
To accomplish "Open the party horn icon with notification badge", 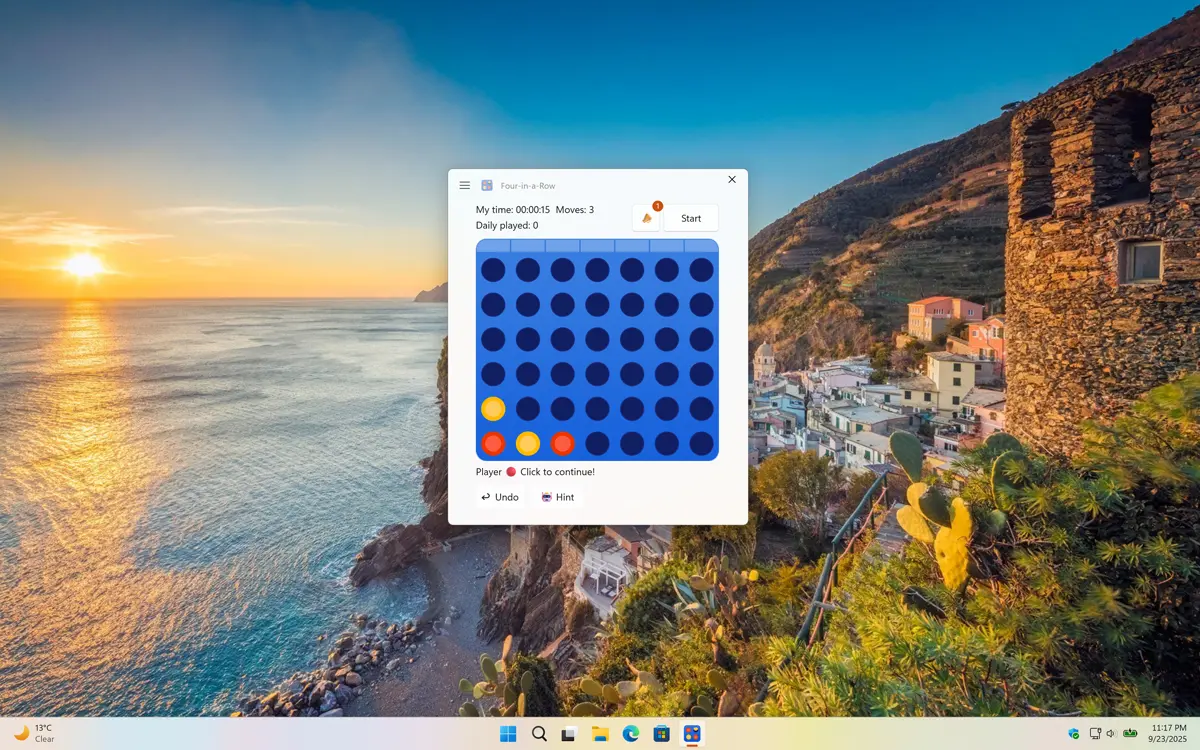I will [646, 218].
